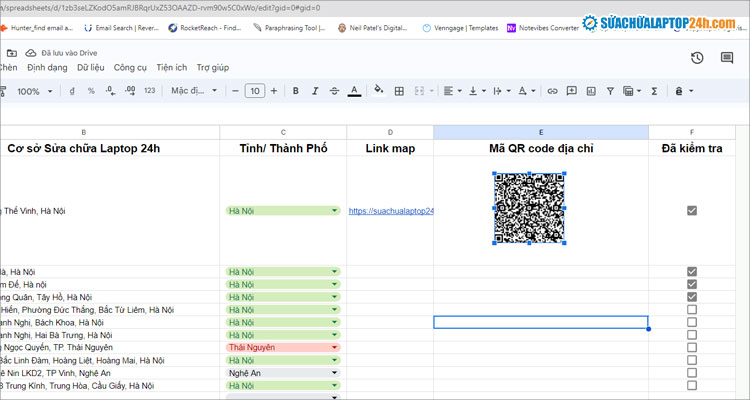Open Email Search bookmark
The width and height of the screenshot is (750, 400).
[121, 28]
